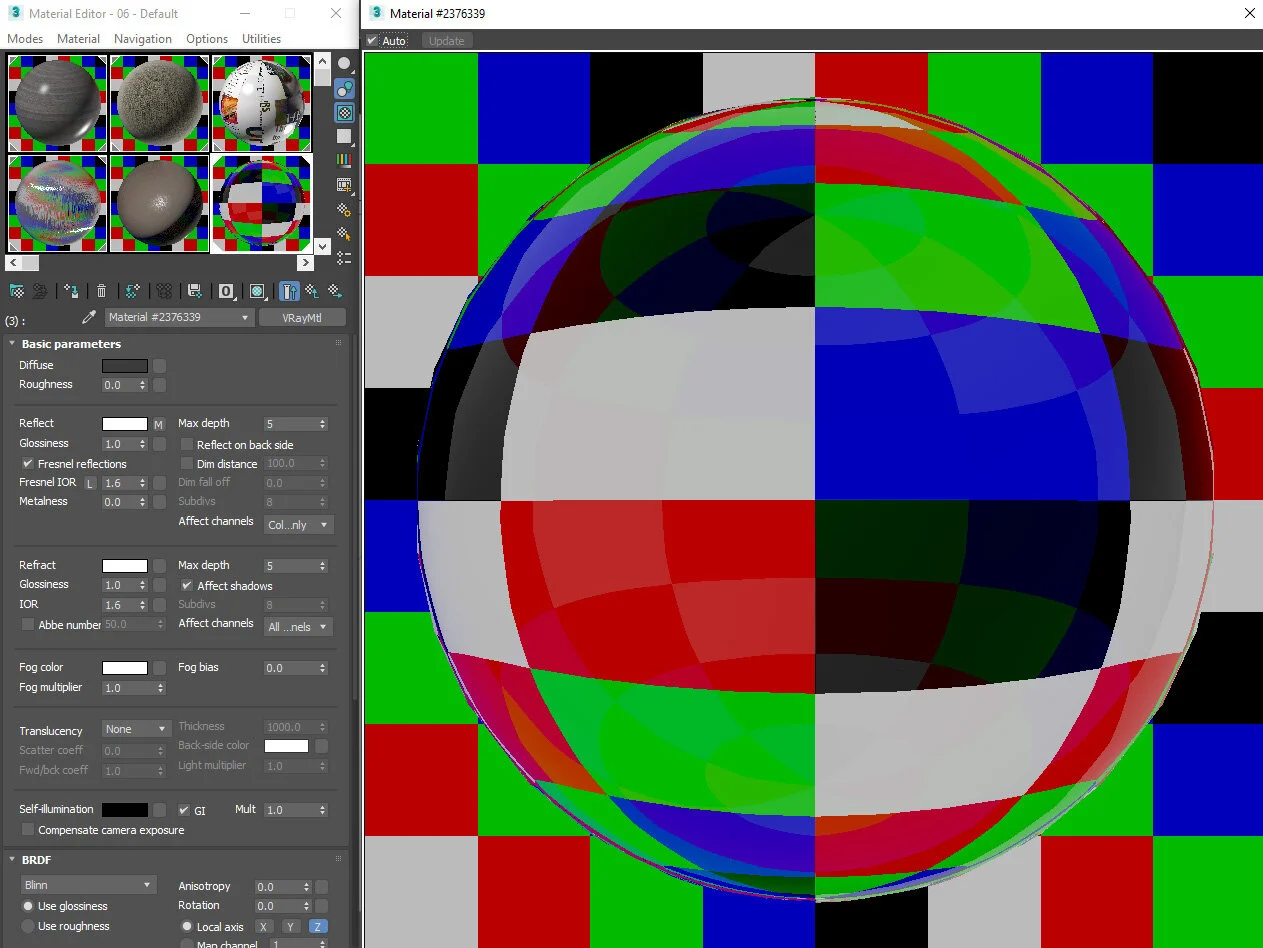The image size is (1263, 948).
Task: Click the Z axis button
Action: 318,927
